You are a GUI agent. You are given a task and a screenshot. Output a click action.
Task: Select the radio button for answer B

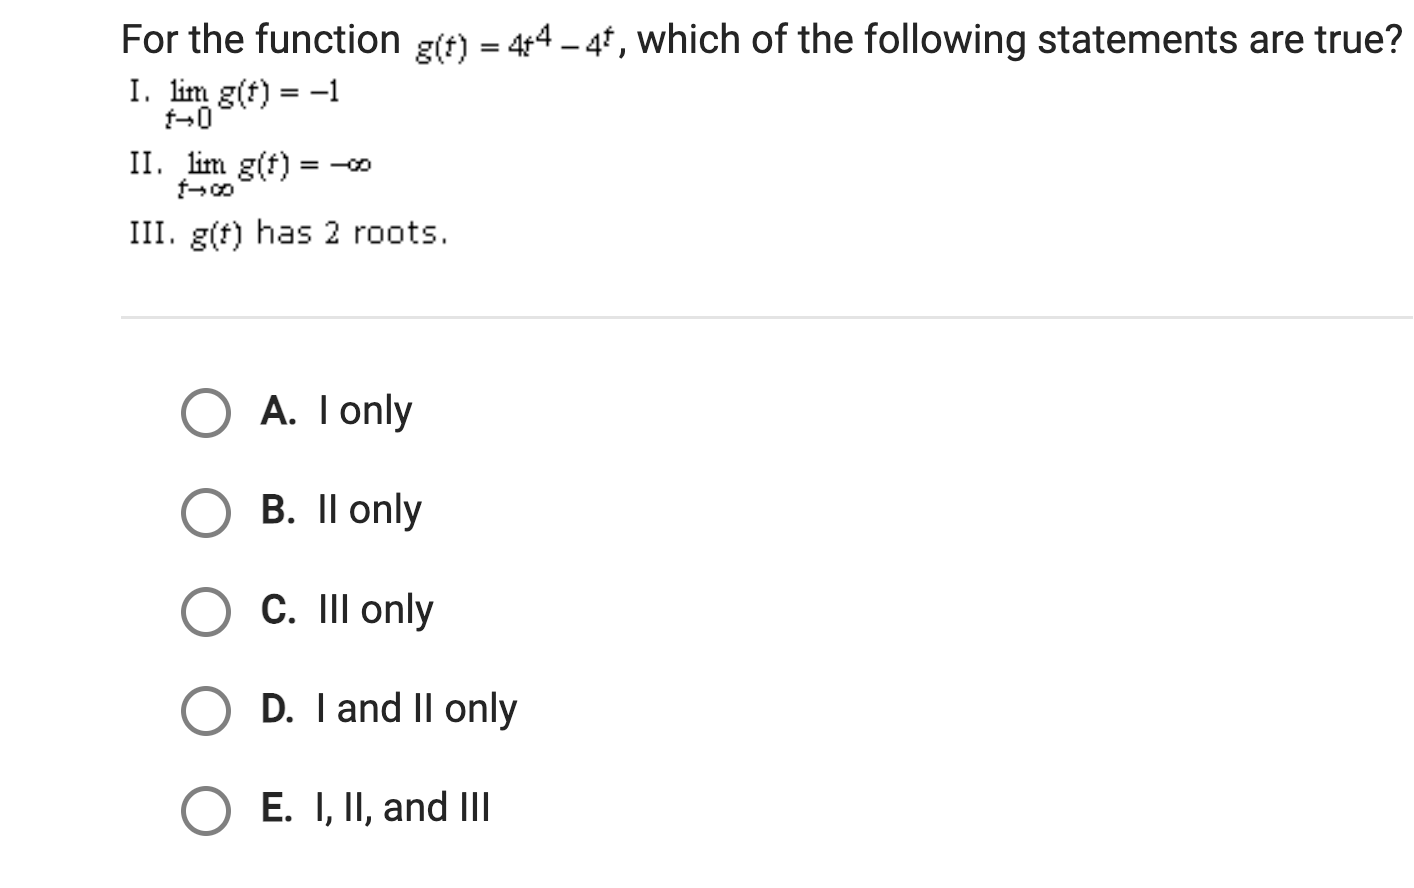[205, 513]
